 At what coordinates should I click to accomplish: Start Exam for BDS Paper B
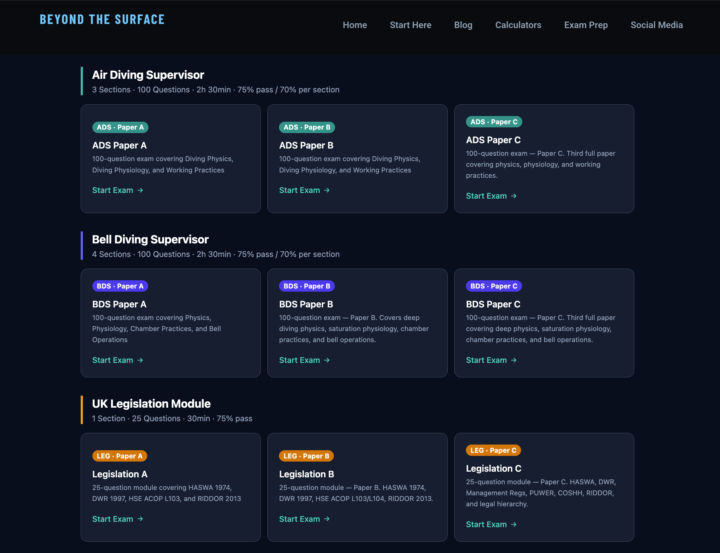304,360
